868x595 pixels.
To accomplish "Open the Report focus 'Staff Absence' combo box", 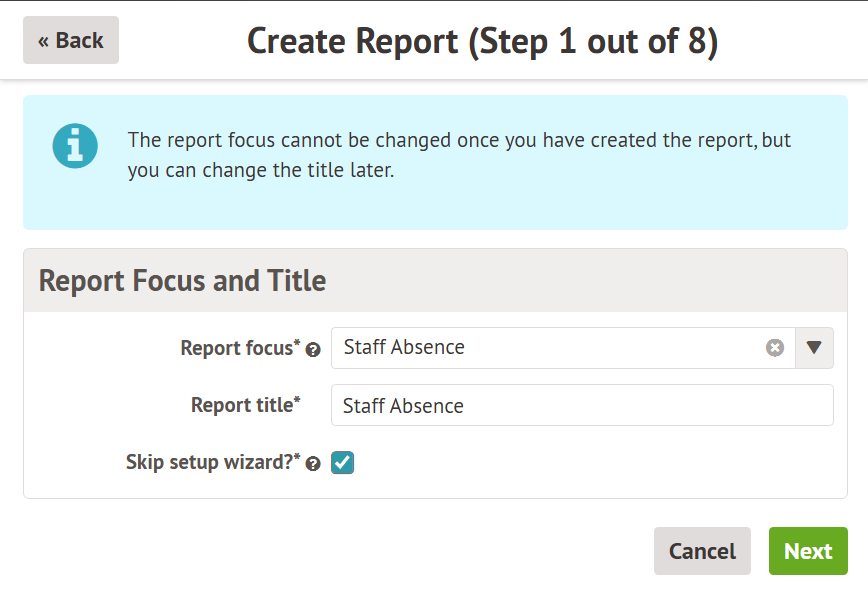I will coord(550,348).
